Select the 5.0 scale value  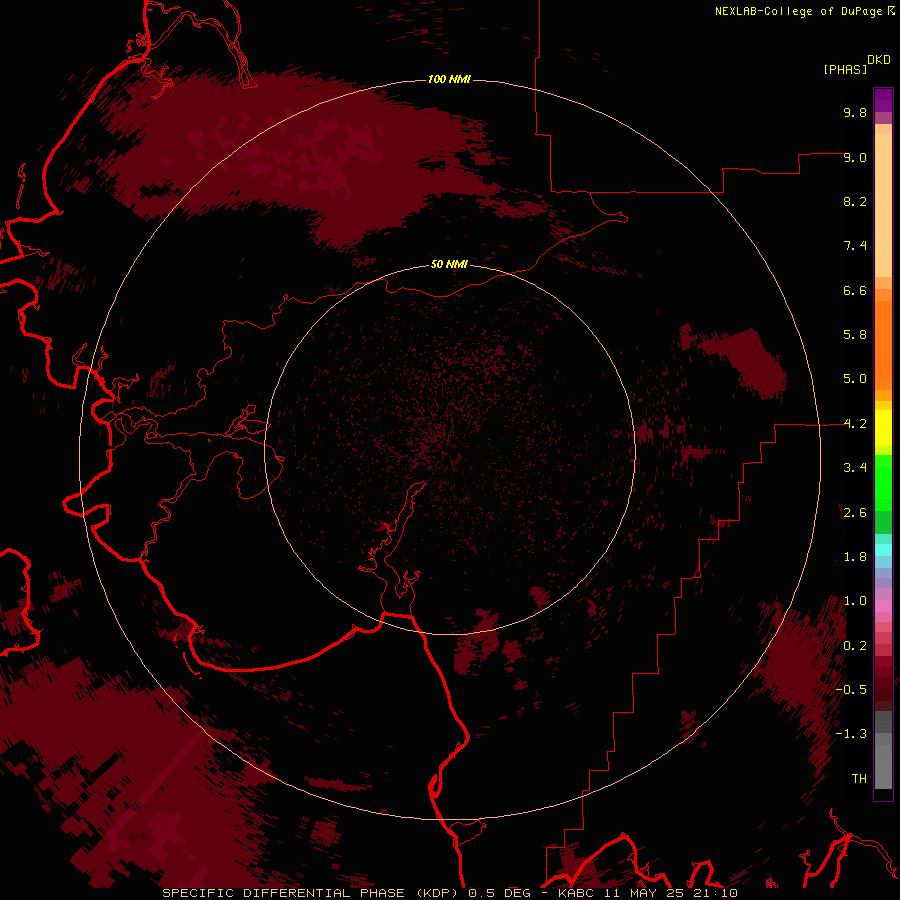pyautogui.click(x=855, y=379)
